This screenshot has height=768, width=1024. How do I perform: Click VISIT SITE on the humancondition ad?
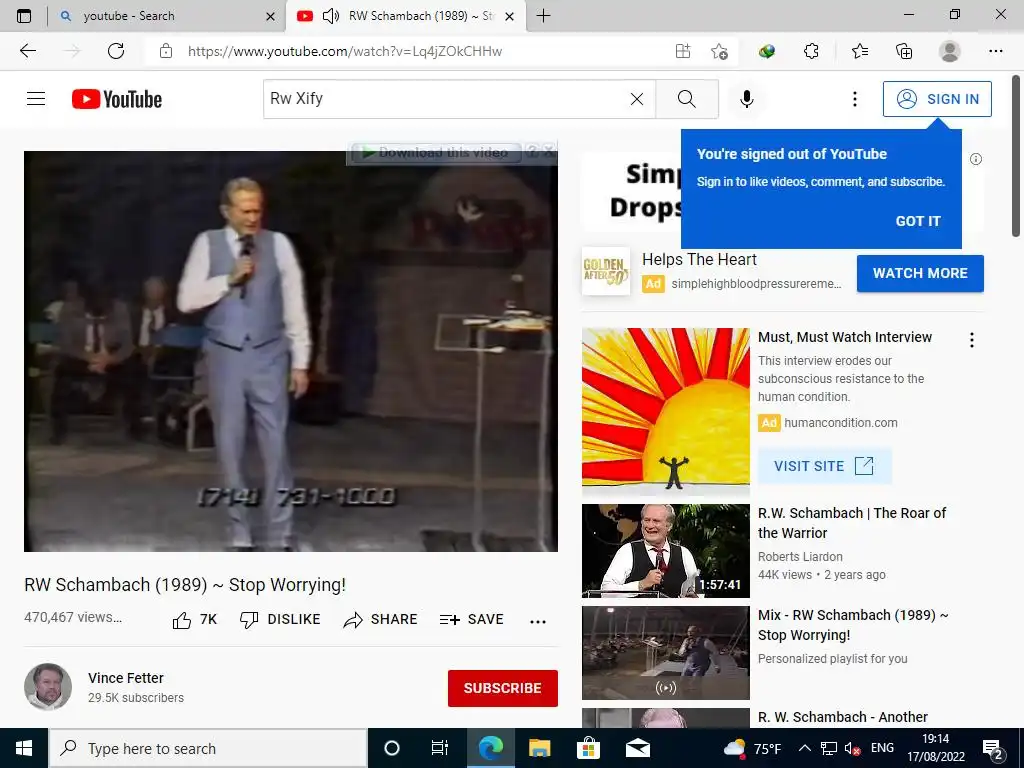(x=824, y=466)
